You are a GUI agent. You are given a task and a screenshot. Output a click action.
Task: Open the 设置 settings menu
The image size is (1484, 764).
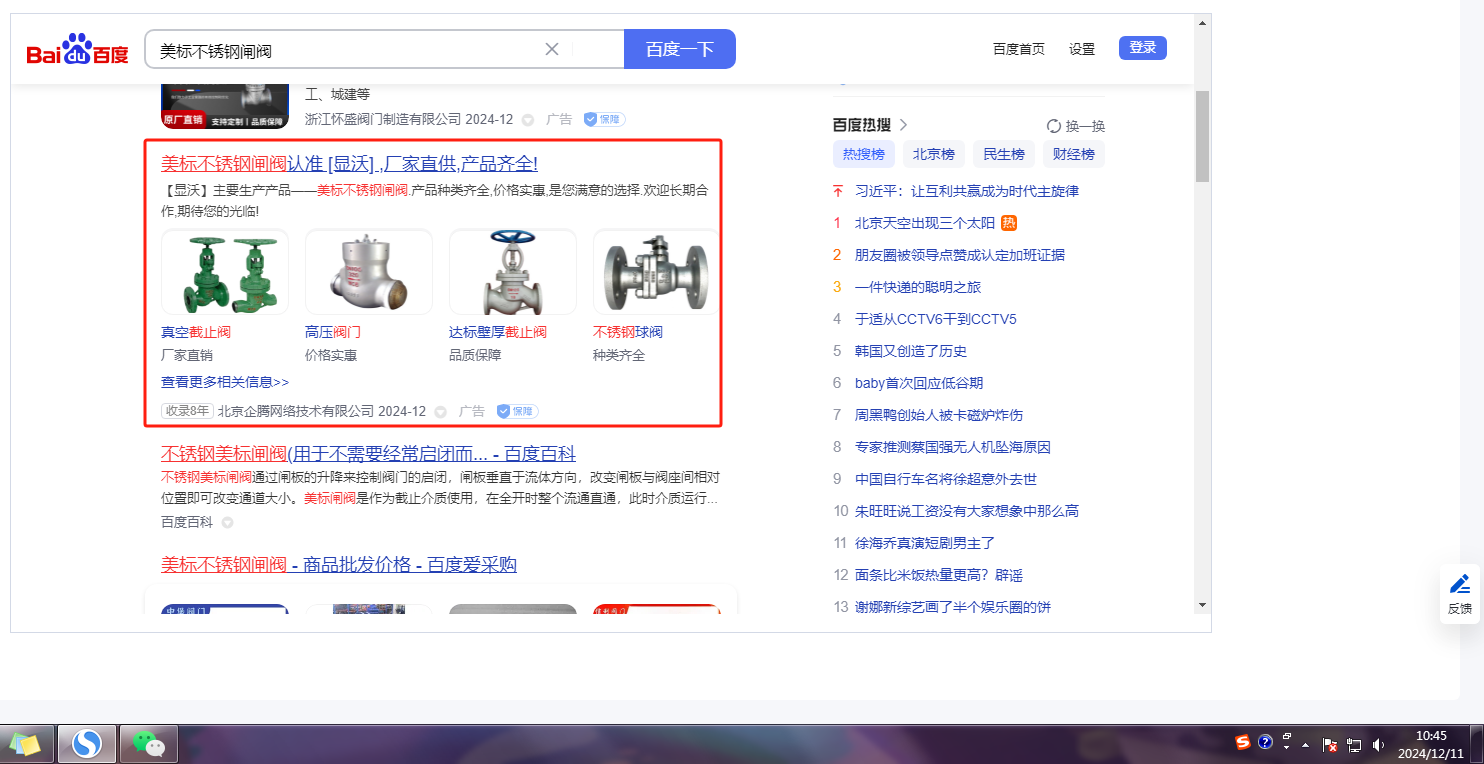click(x=1082, y=49)
